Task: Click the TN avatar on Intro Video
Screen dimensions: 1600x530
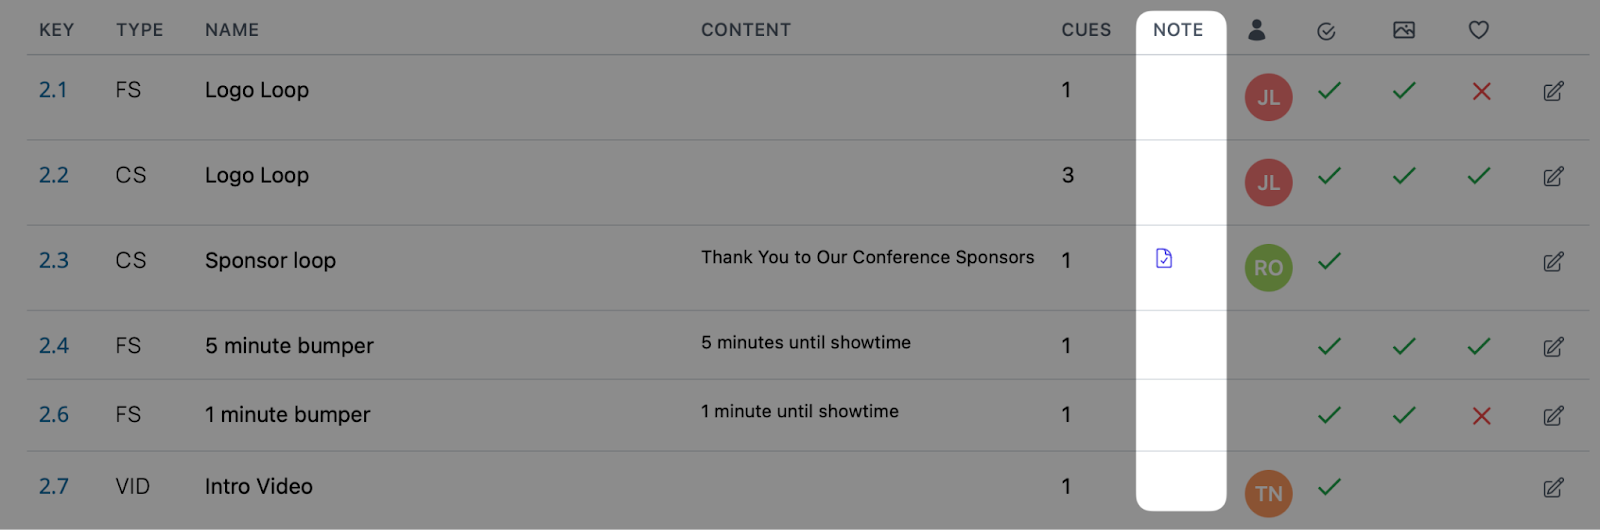Action: point(1269,494)
